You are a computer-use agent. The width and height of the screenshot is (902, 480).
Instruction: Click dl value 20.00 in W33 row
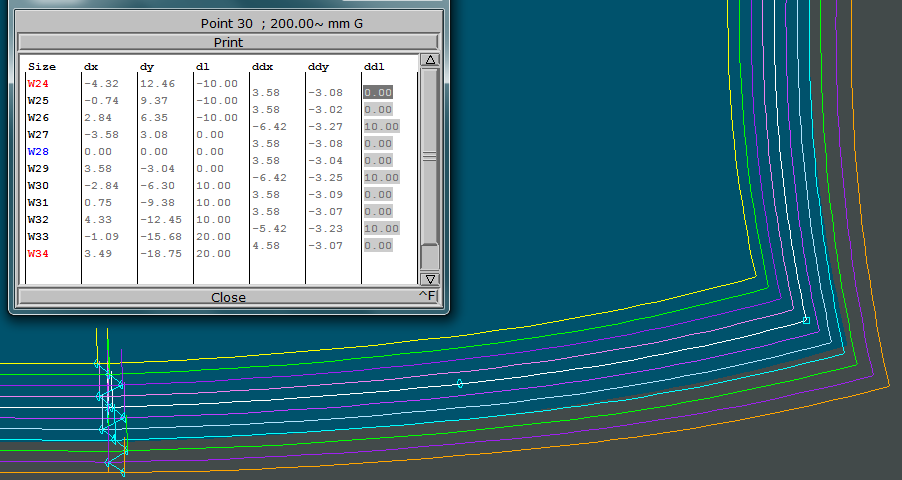point(213,237)
